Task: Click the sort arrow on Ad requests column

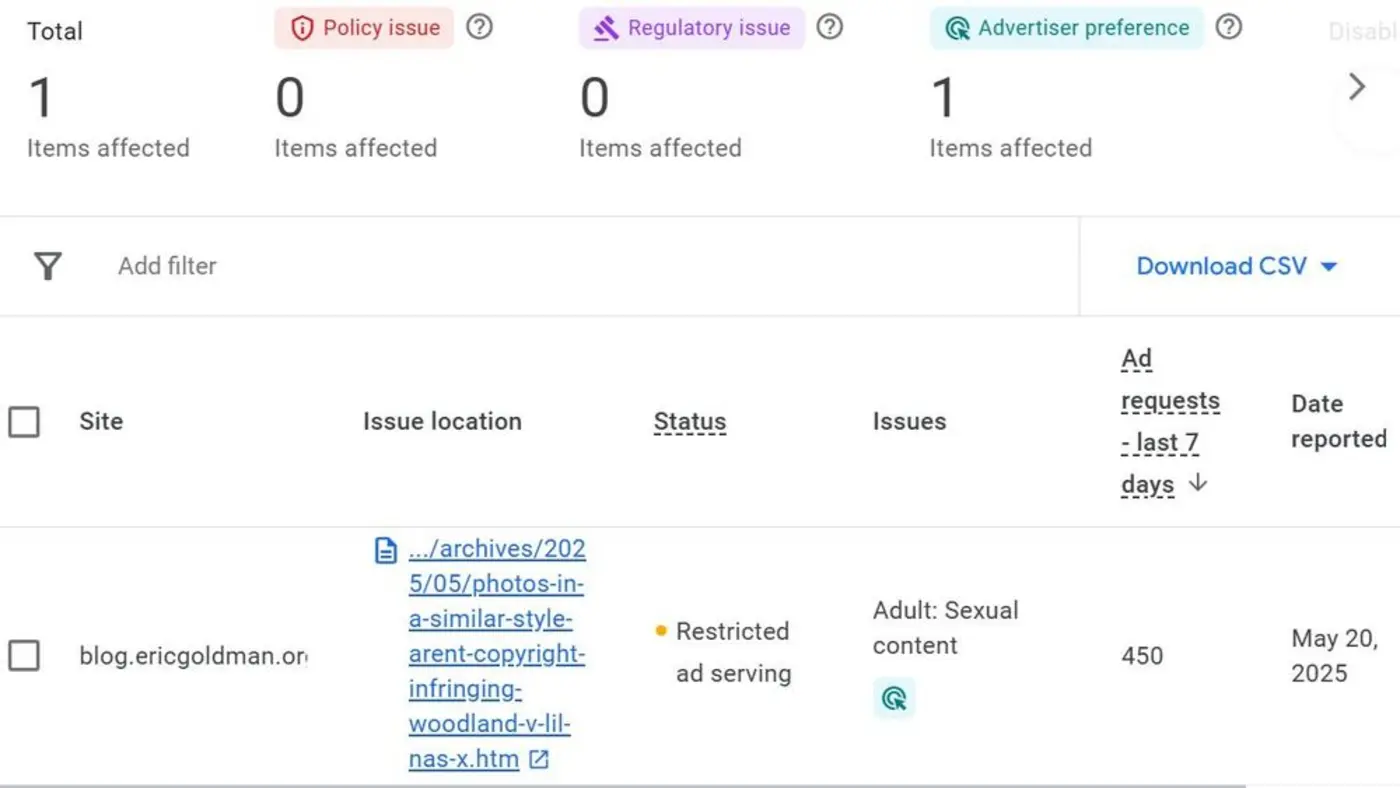Action: [x=1197, y=483]
